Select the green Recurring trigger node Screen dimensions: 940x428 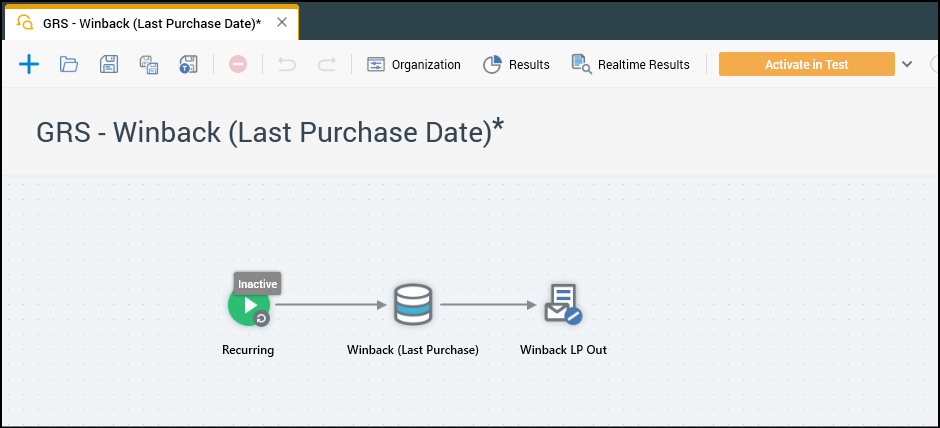coord(248,305)
